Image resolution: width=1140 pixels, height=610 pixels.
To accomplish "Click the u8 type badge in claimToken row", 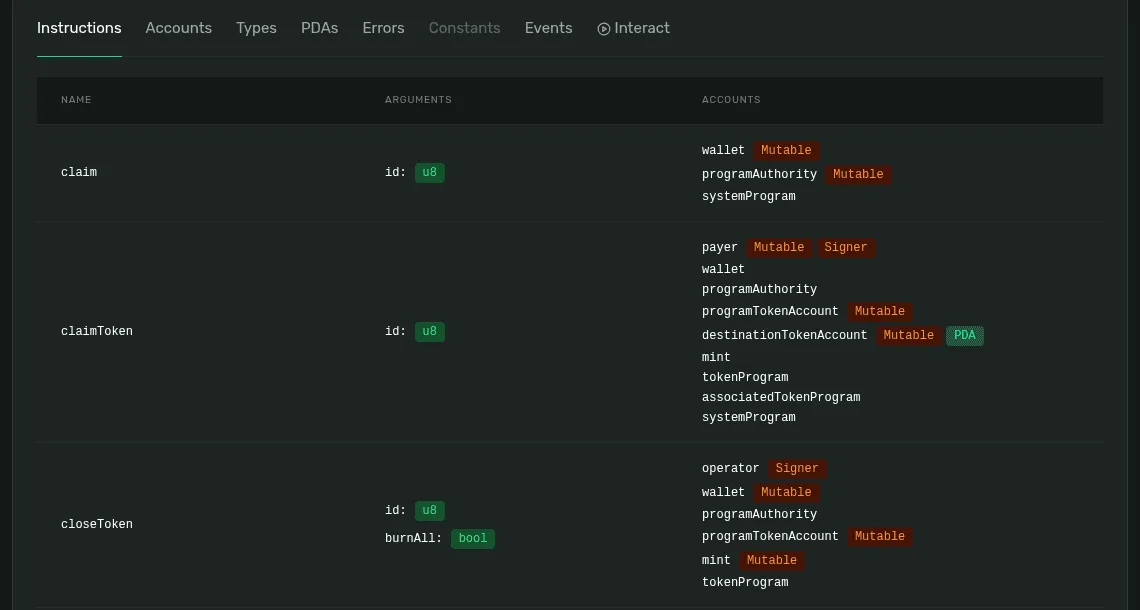I will pos(430,331).
